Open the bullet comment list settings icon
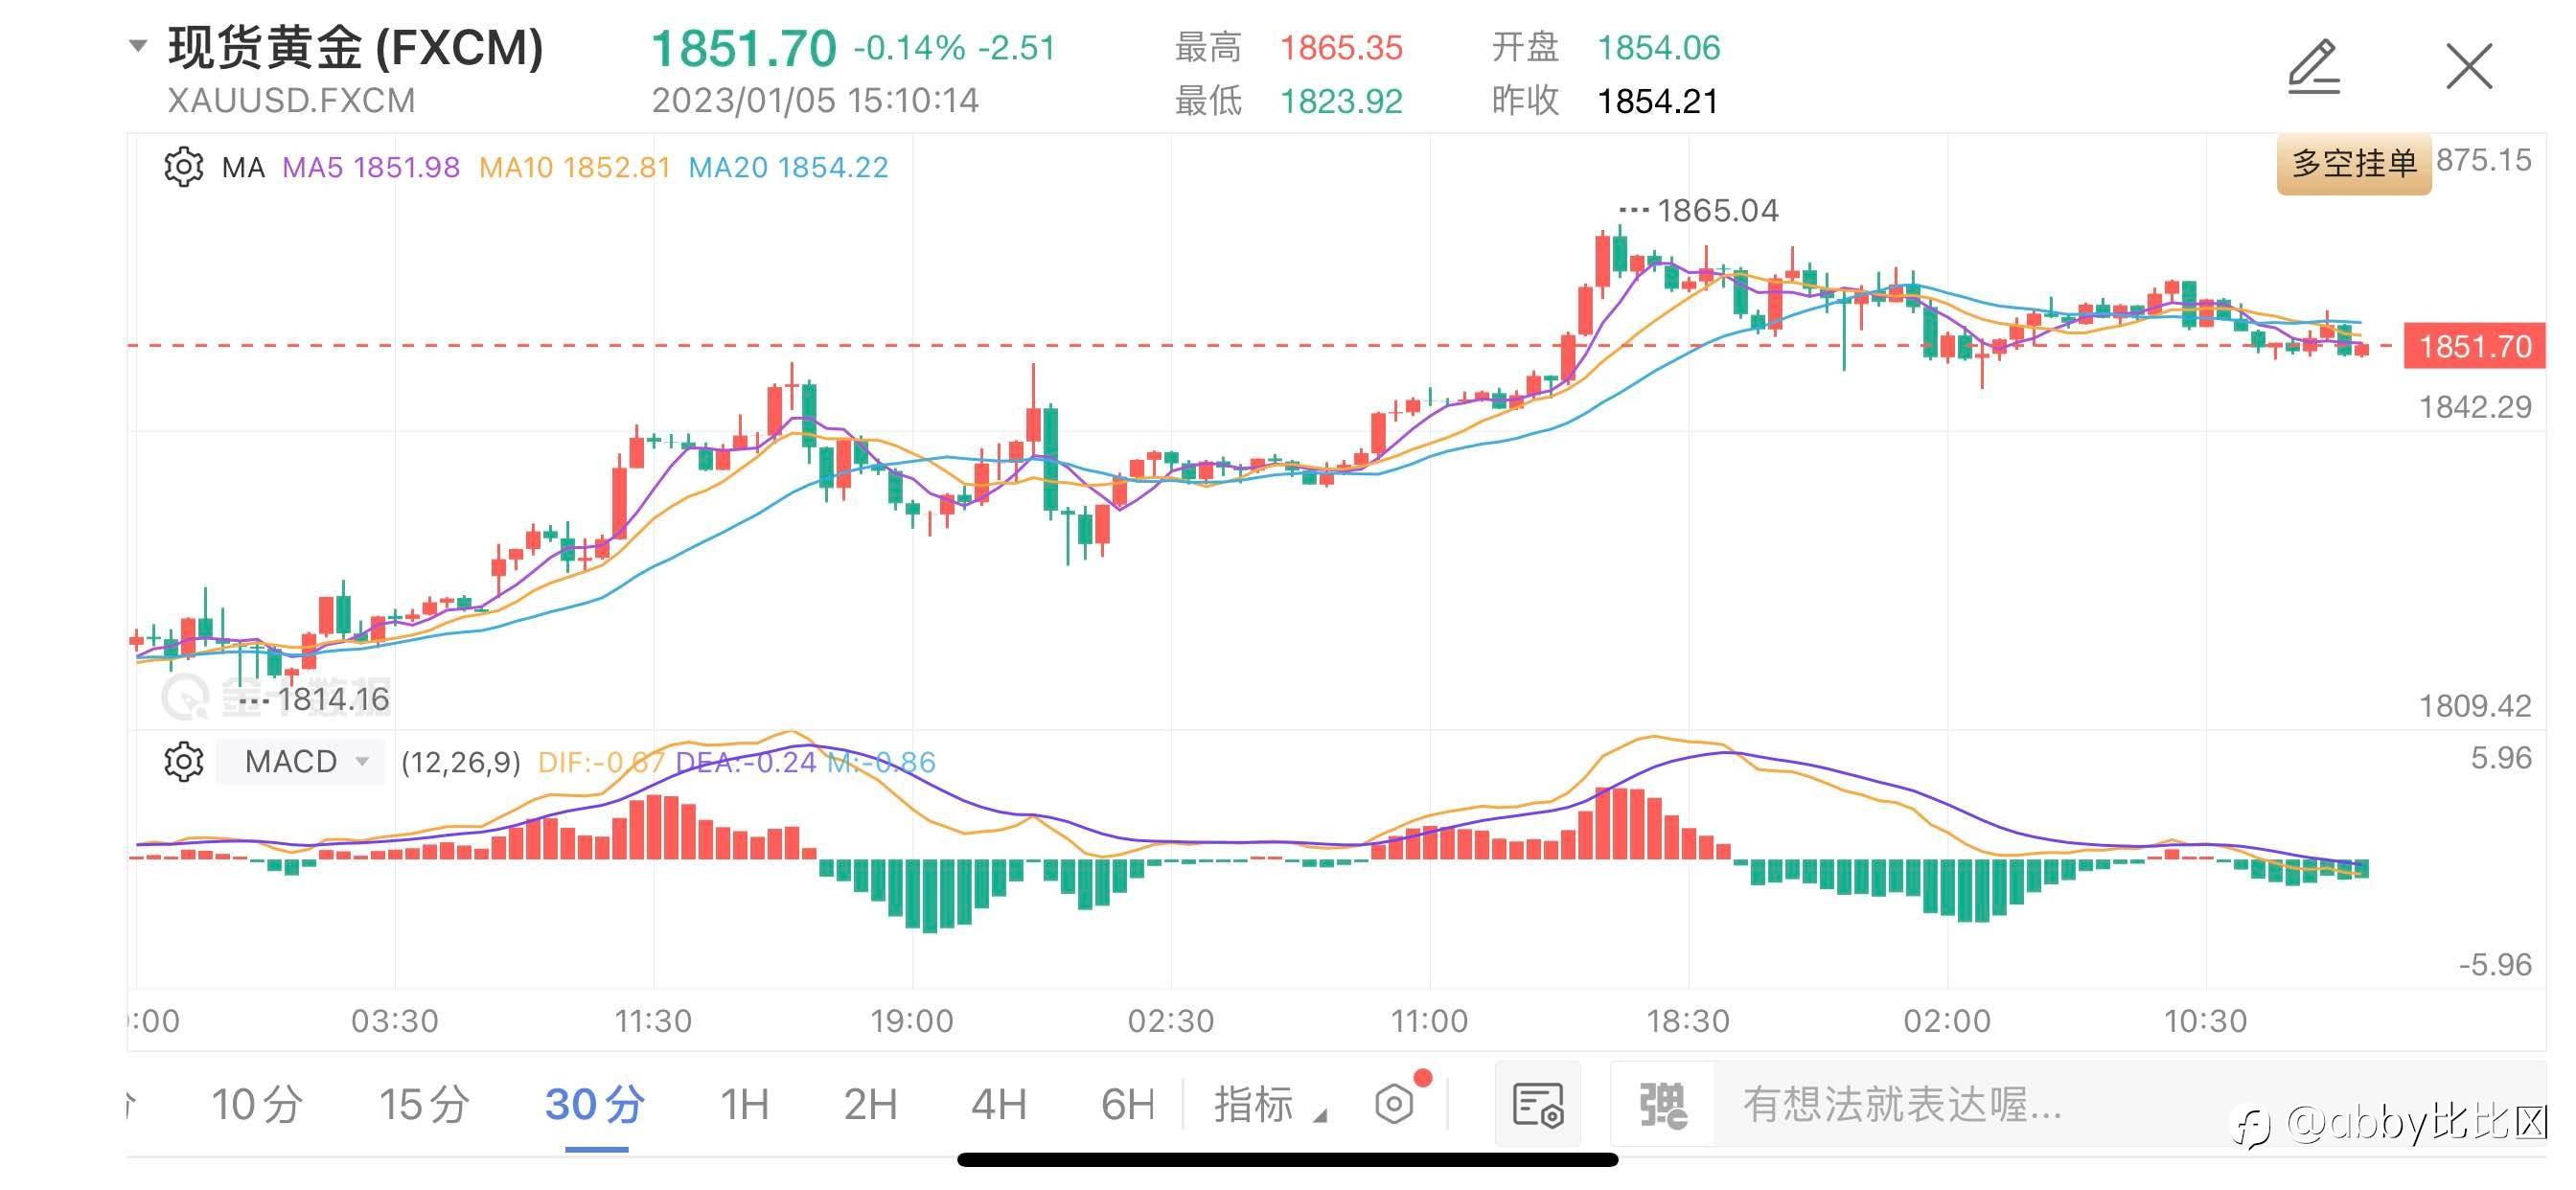Image resolution: width=2576 pixels, height=1190 pixels. [1538, 1105]
